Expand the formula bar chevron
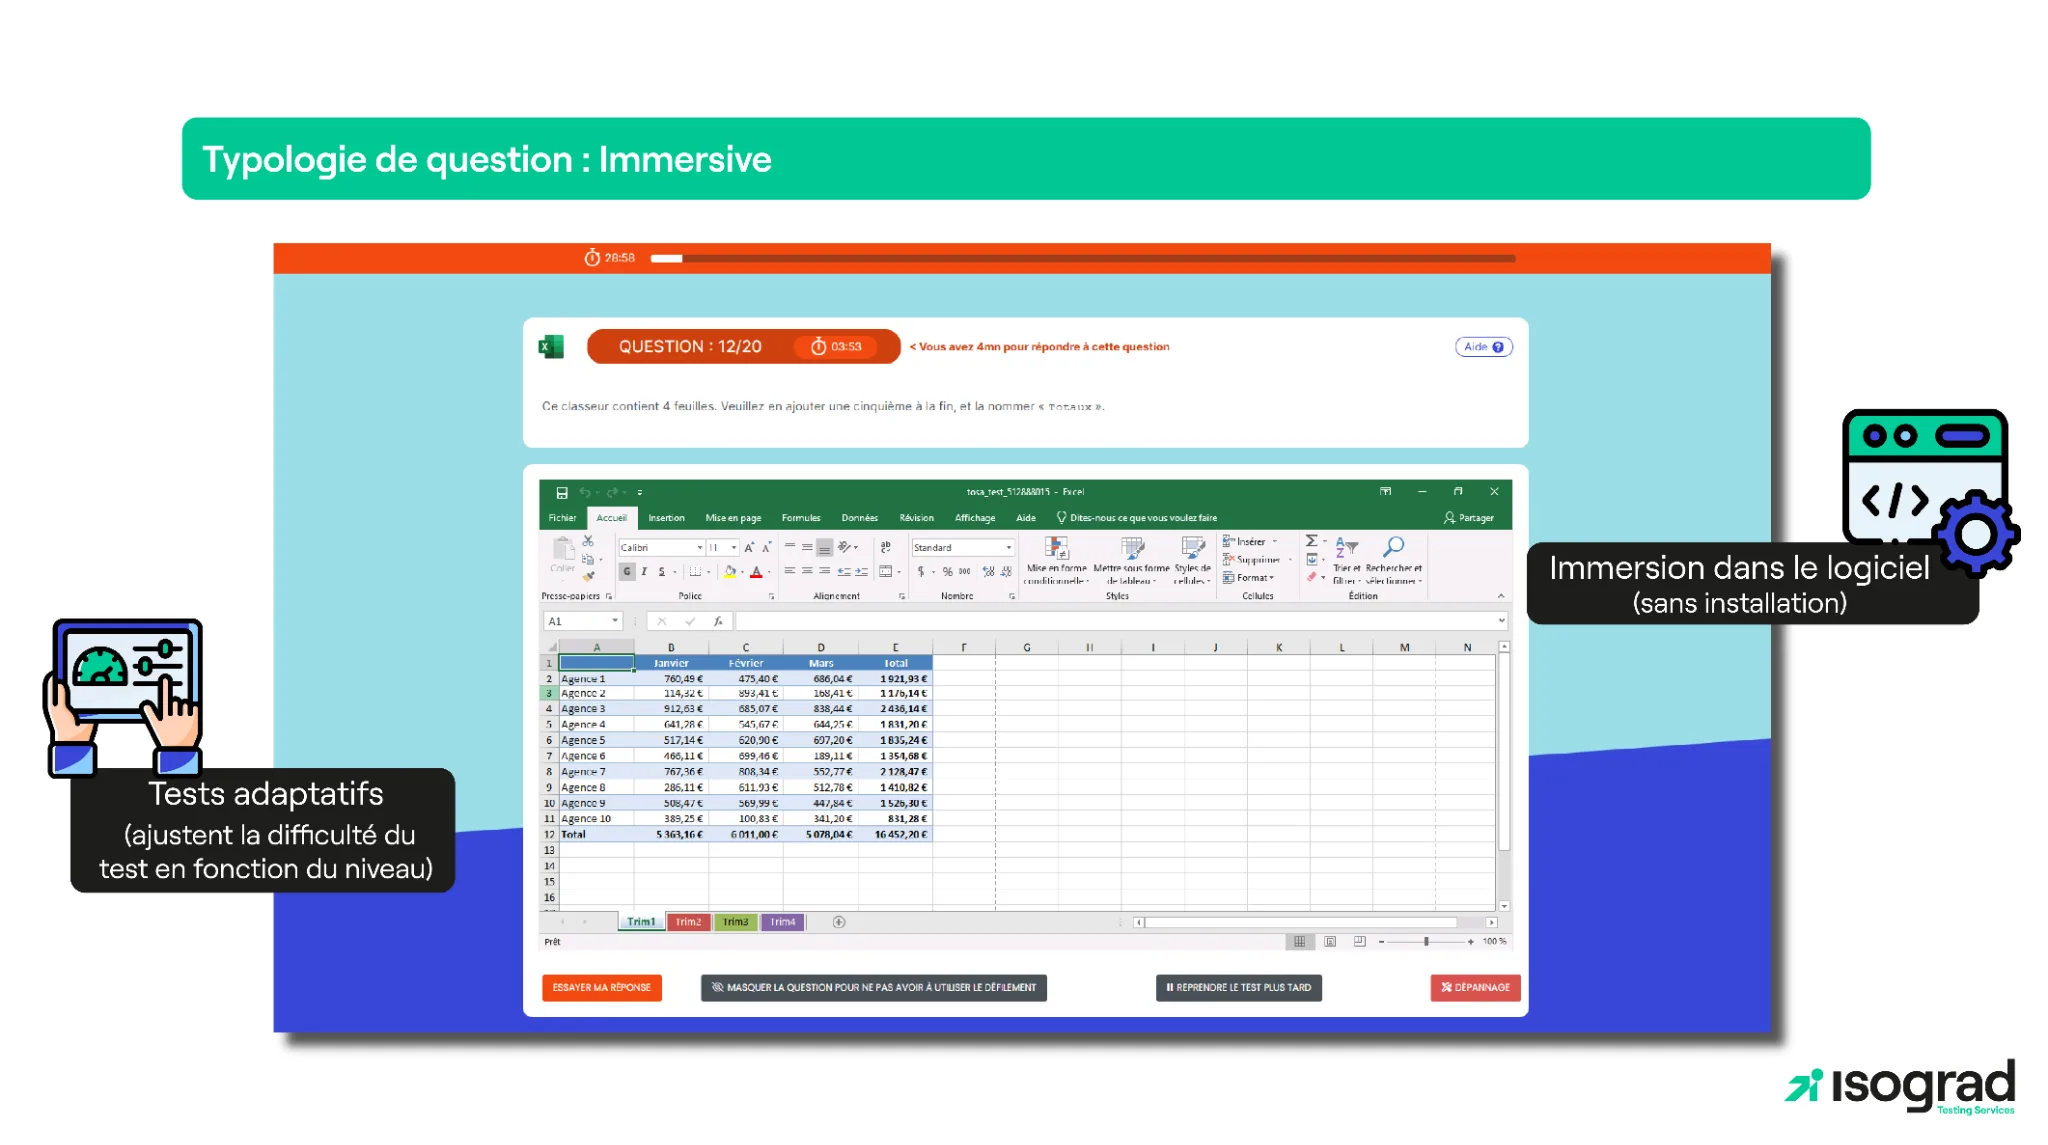 (x=1501, y=621)
